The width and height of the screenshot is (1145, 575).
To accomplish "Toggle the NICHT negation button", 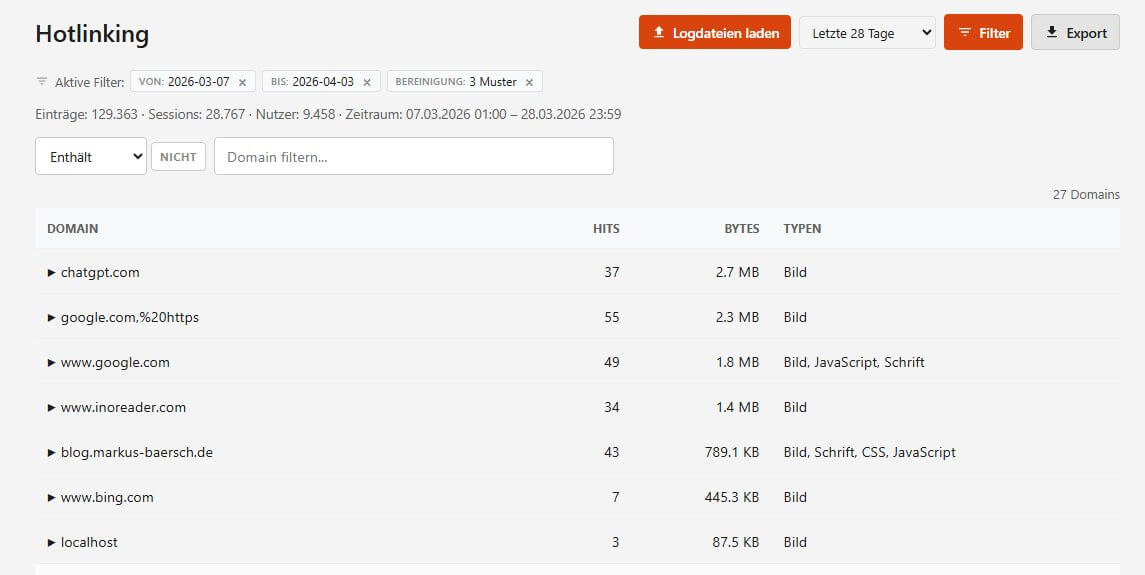I will [178, 156].
